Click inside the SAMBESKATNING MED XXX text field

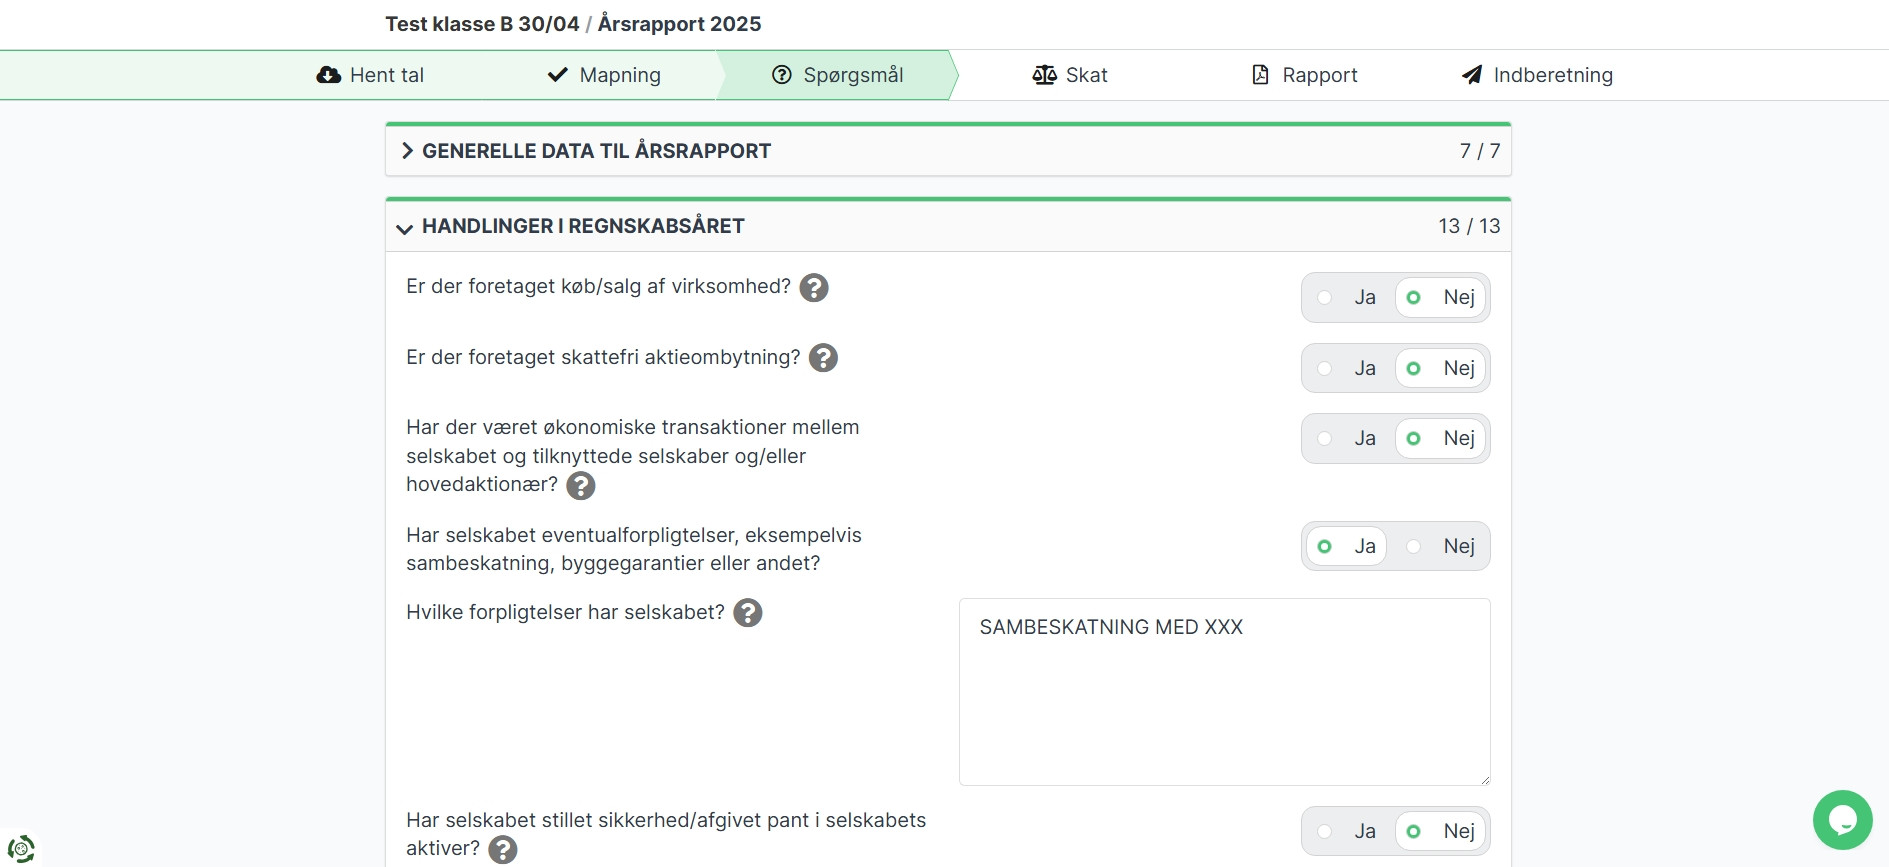click(1224, 690)
